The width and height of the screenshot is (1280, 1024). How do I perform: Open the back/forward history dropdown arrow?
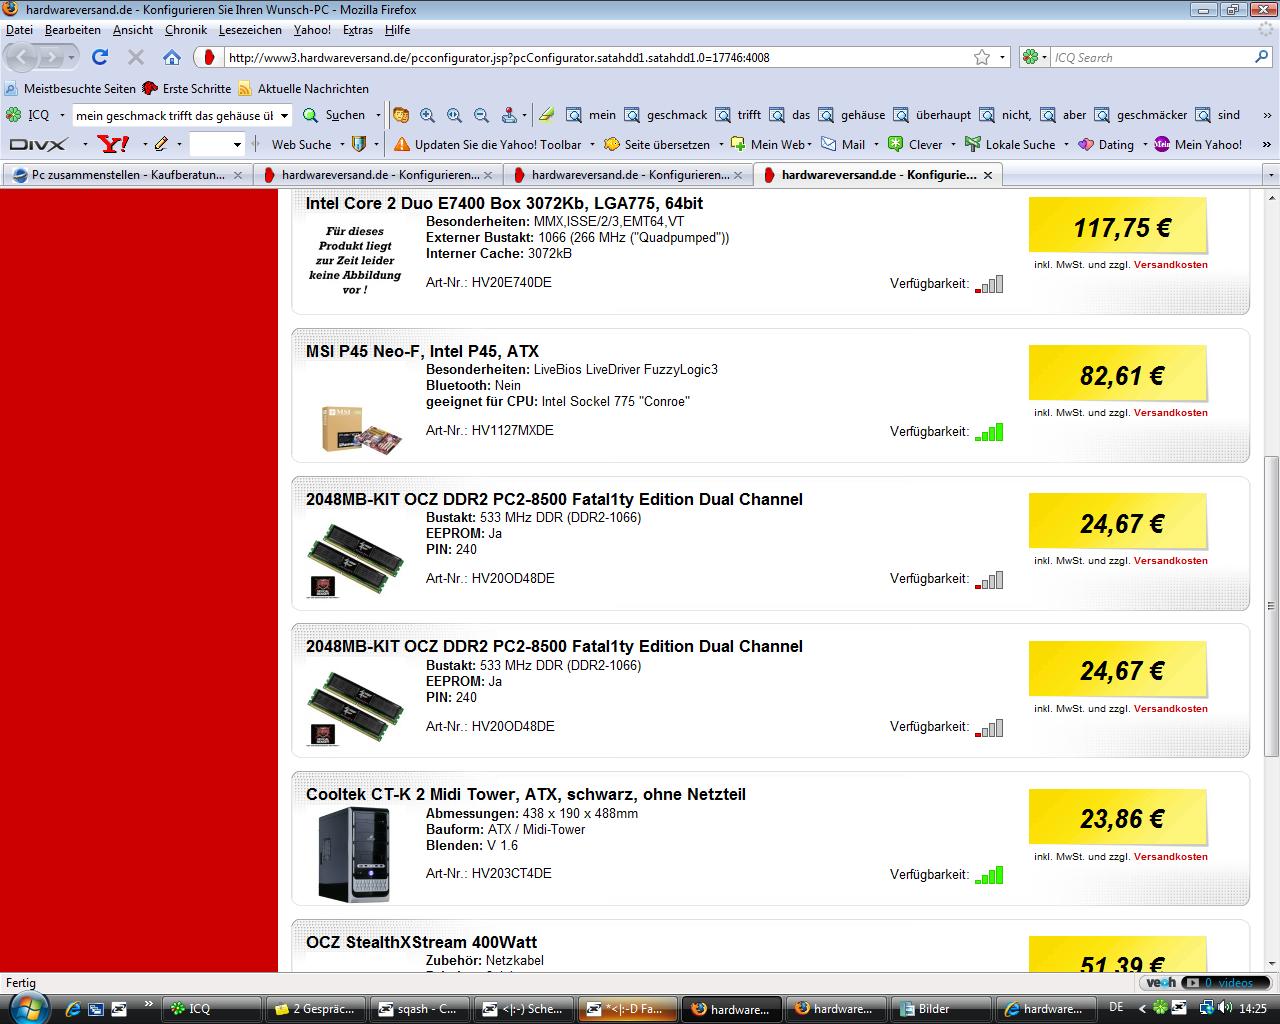(71, 57)
